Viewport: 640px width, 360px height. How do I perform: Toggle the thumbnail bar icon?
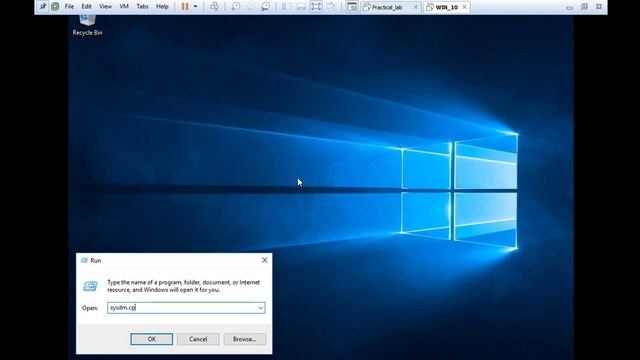point(301,7)
